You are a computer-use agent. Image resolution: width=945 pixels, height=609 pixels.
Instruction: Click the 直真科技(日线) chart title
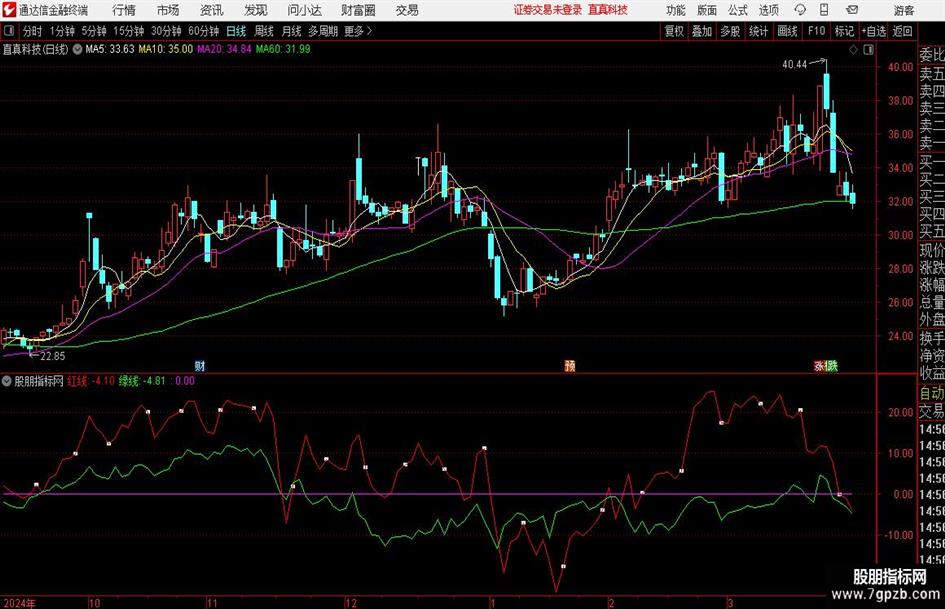pyautogui.click(x=36, y=49)
